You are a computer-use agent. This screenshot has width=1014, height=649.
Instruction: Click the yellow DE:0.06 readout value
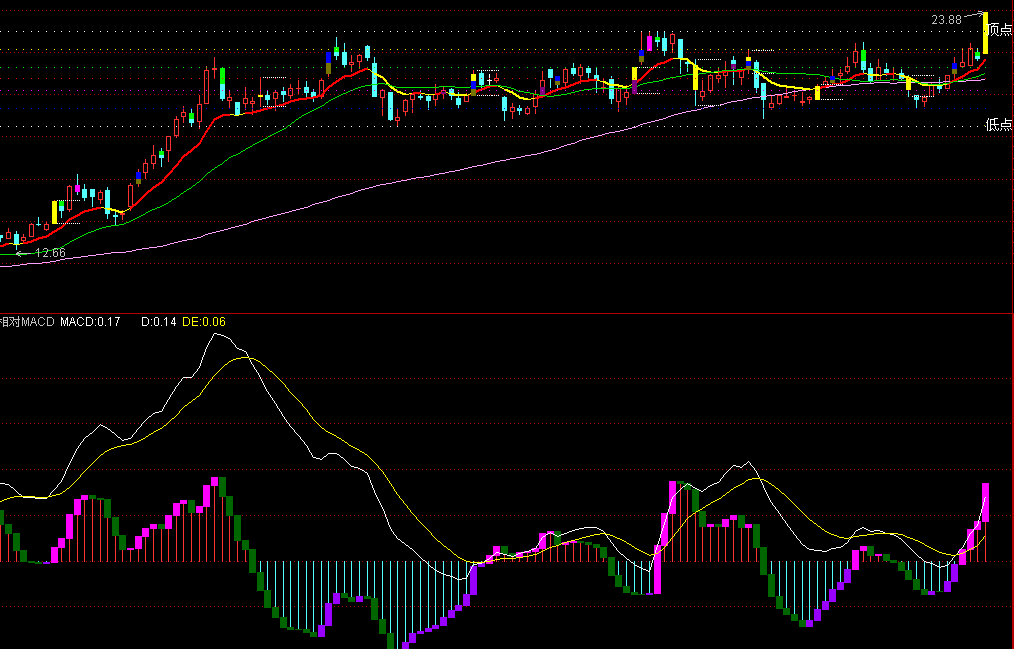point(204,321)
